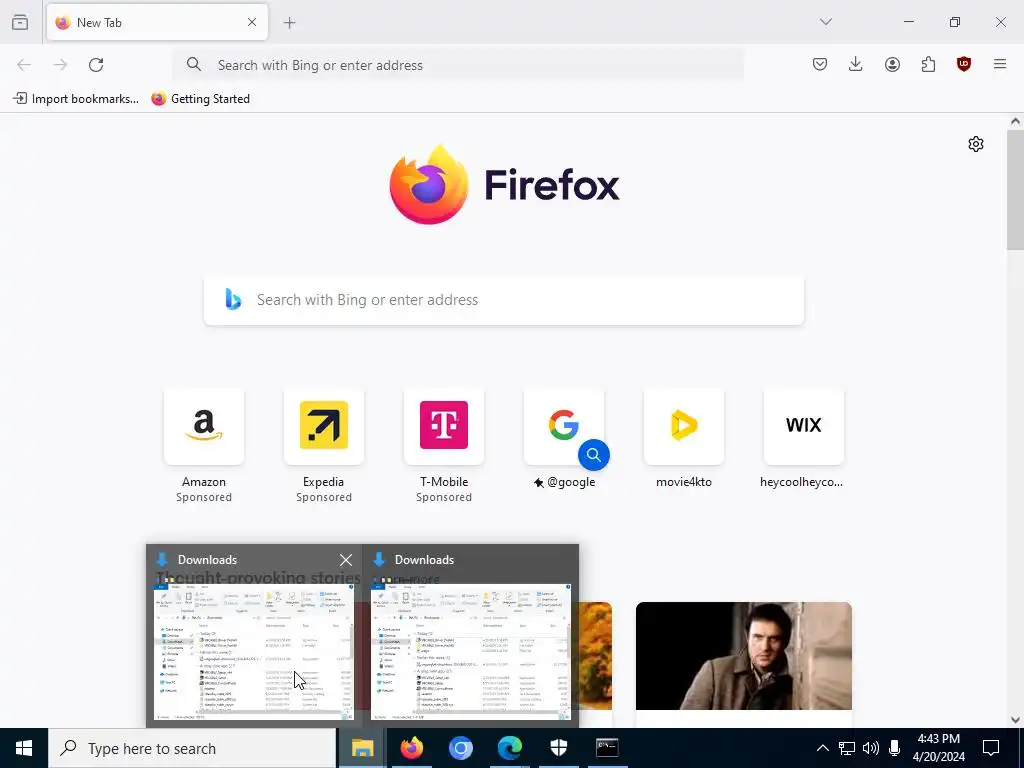This screenshot has width=1024, height=768.
Task: Reload the current page
Action: (x=96, y=65)
